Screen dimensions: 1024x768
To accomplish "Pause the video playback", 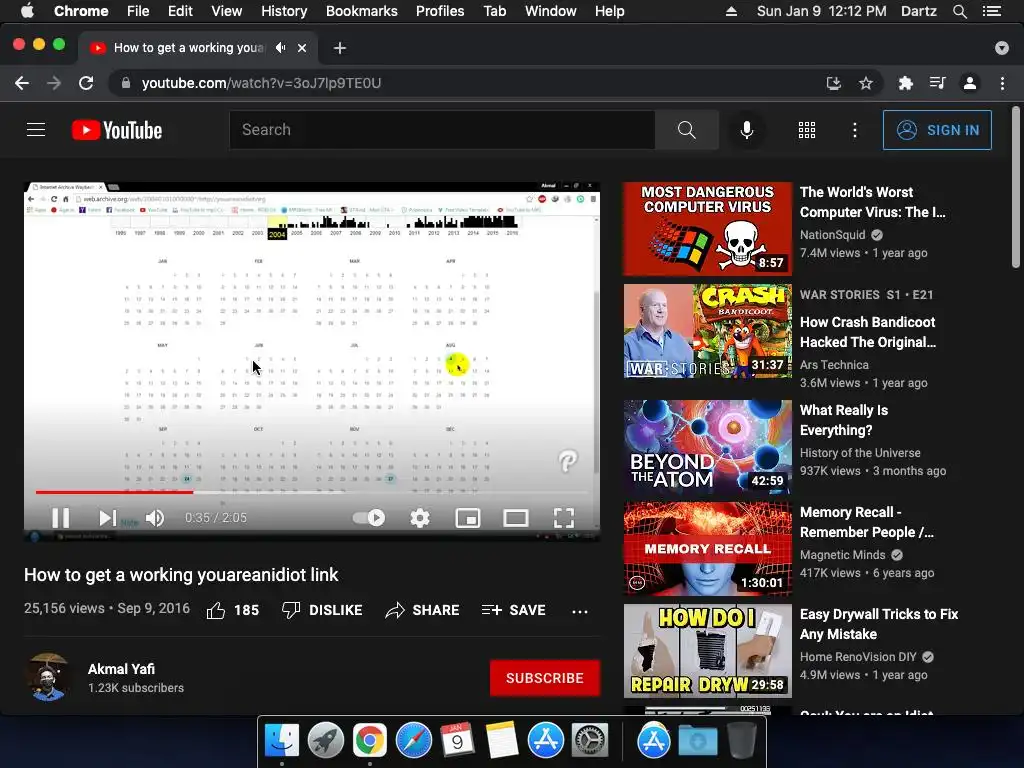I will [61, 518].
